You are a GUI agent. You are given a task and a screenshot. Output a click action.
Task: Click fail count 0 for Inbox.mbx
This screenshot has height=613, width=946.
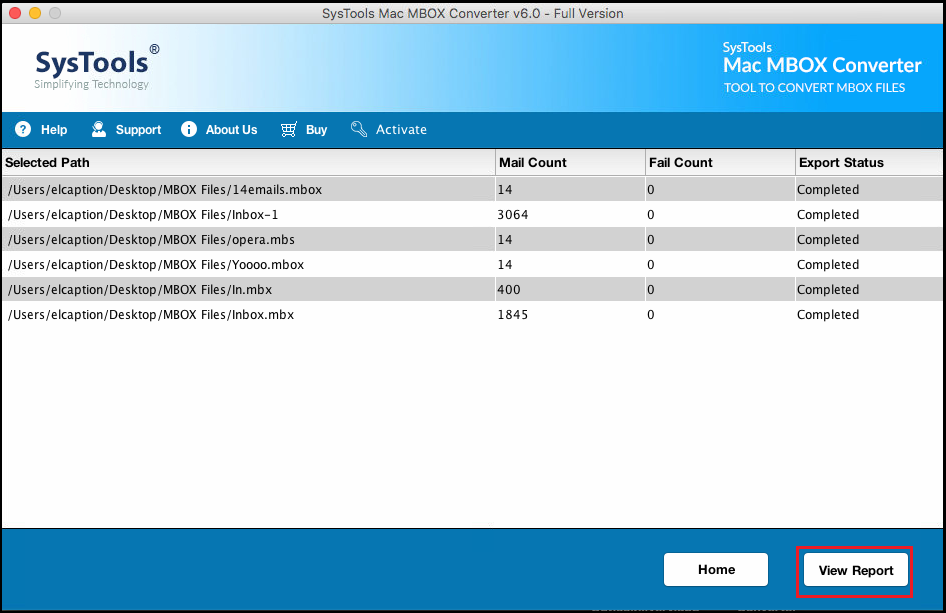pos(650,315)
